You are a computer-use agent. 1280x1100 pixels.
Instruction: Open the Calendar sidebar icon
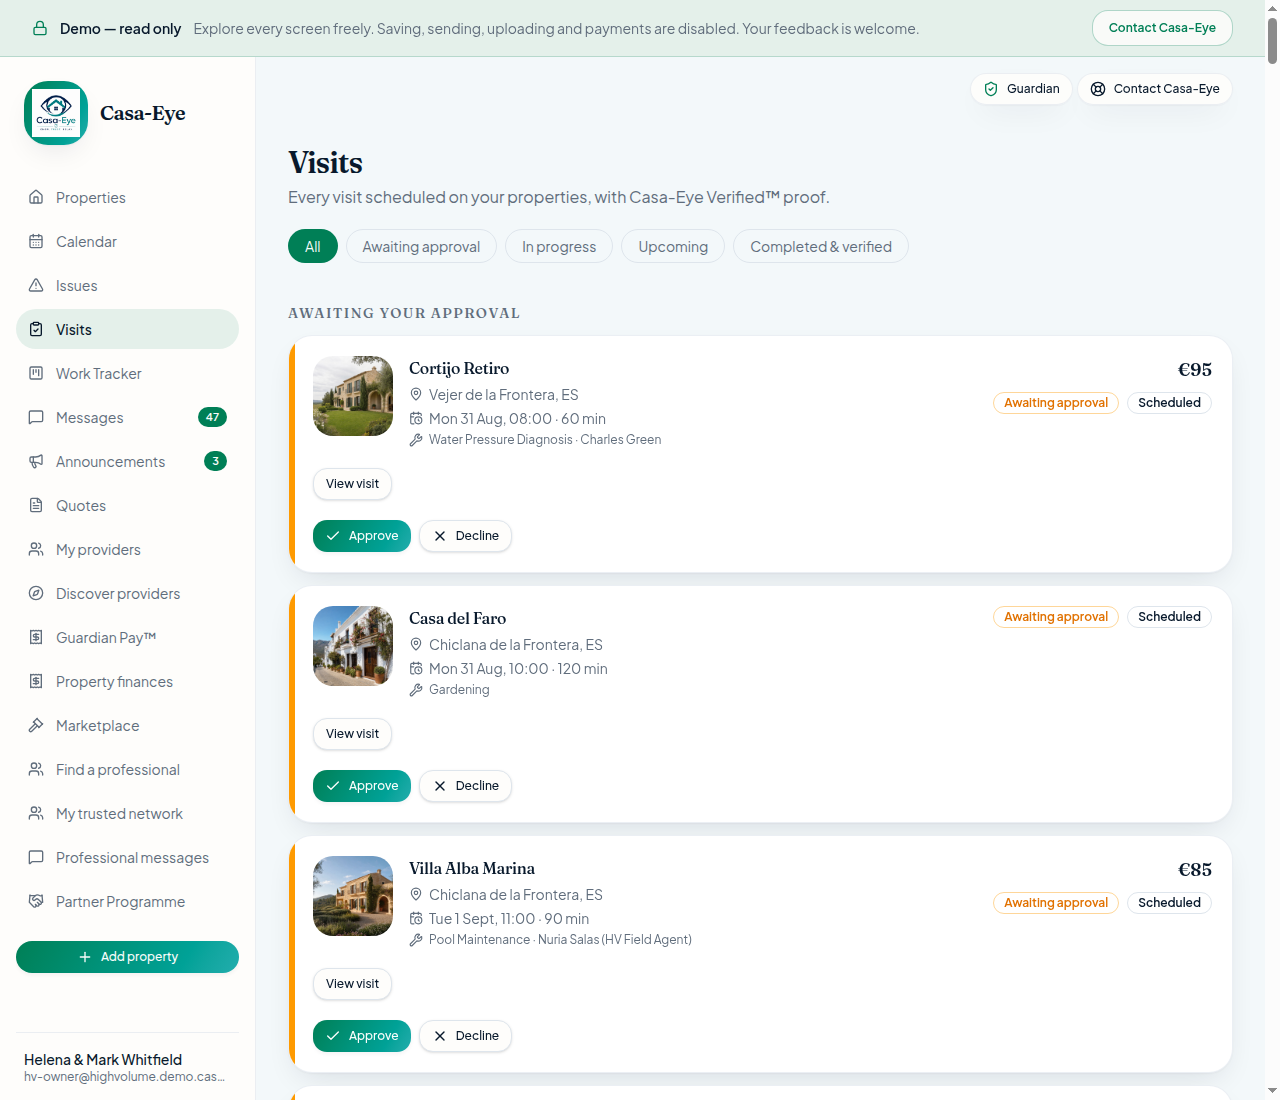point(36,241)
